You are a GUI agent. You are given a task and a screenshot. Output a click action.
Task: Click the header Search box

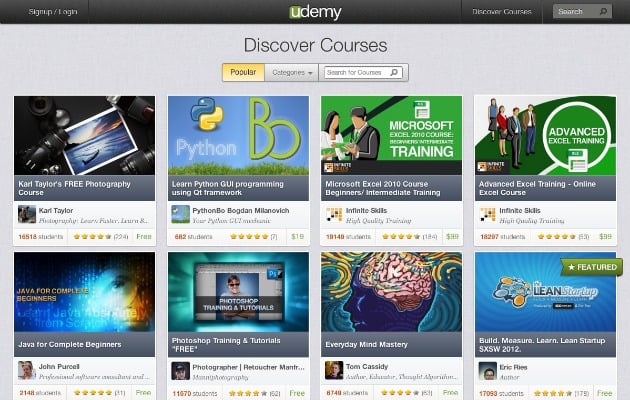582,11
